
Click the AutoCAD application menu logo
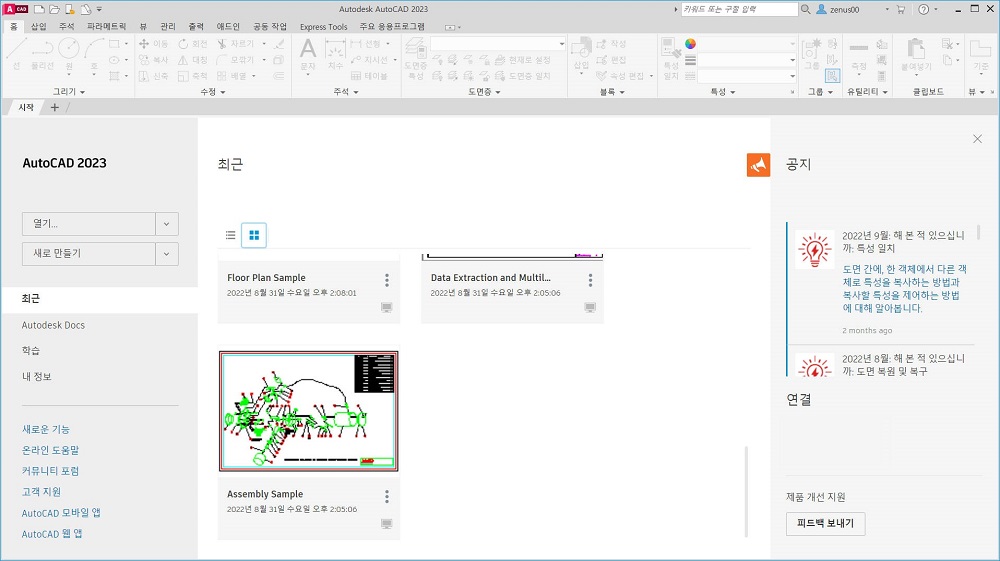point(16,9)
